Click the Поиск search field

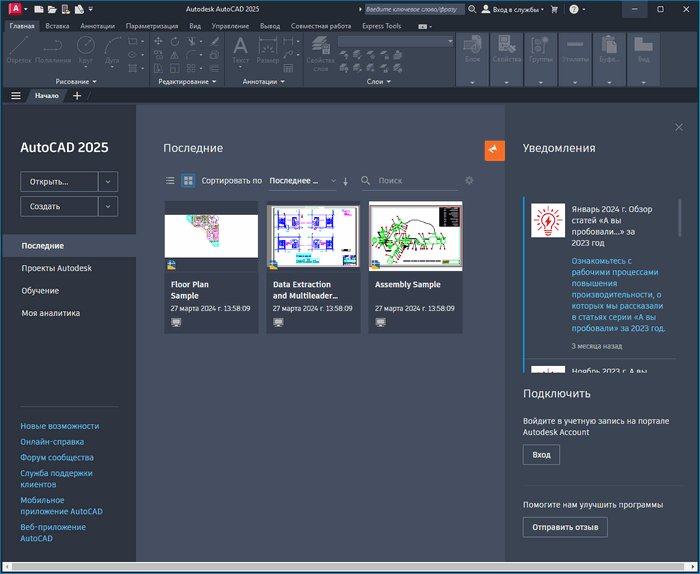point(415,181)
